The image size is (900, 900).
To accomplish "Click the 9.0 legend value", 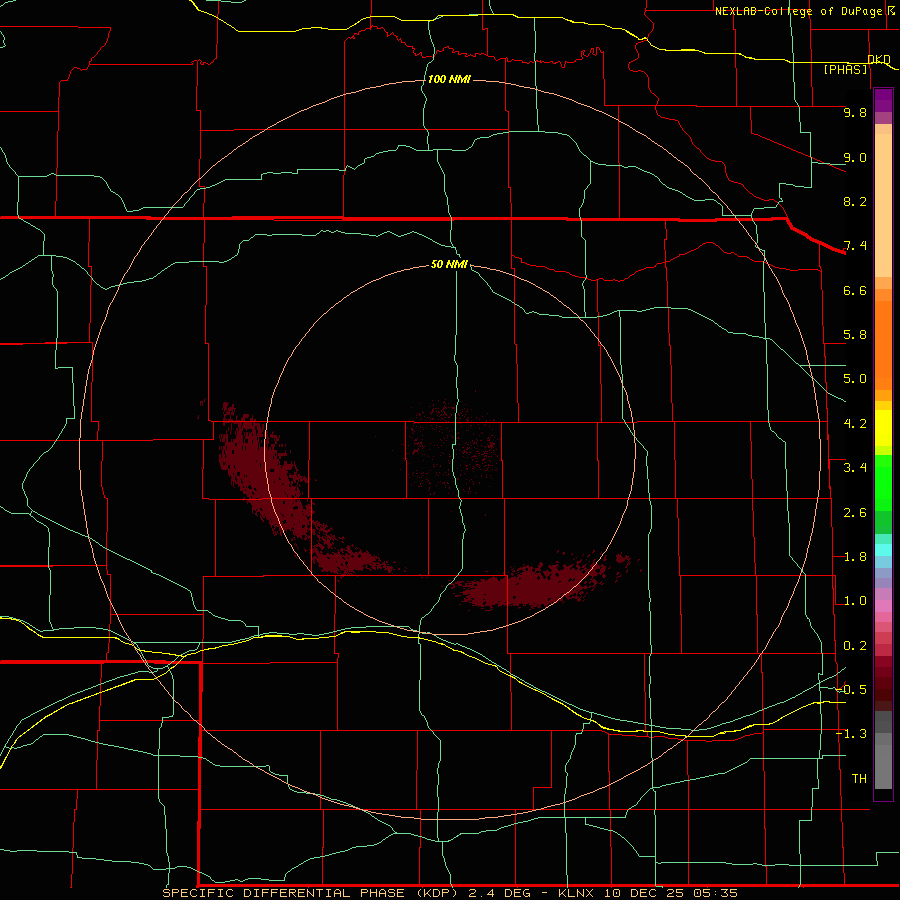I will coord(855,157).
